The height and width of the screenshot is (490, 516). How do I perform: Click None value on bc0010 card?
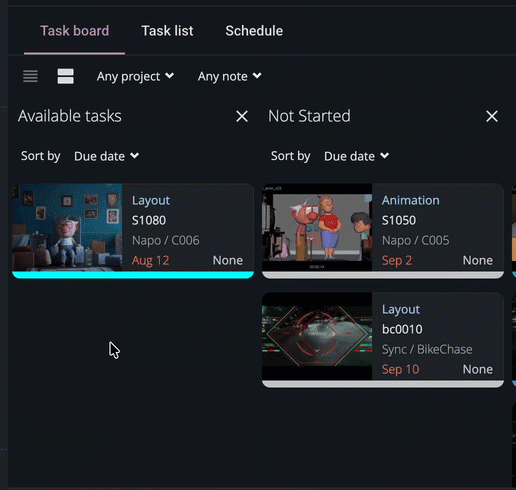[x=478, y=369]
